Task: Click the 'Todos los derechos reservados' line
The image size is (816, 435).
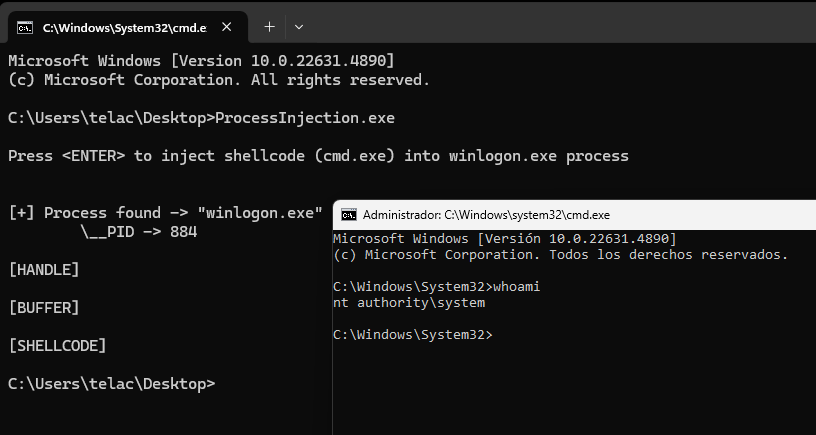Action: 560,255
